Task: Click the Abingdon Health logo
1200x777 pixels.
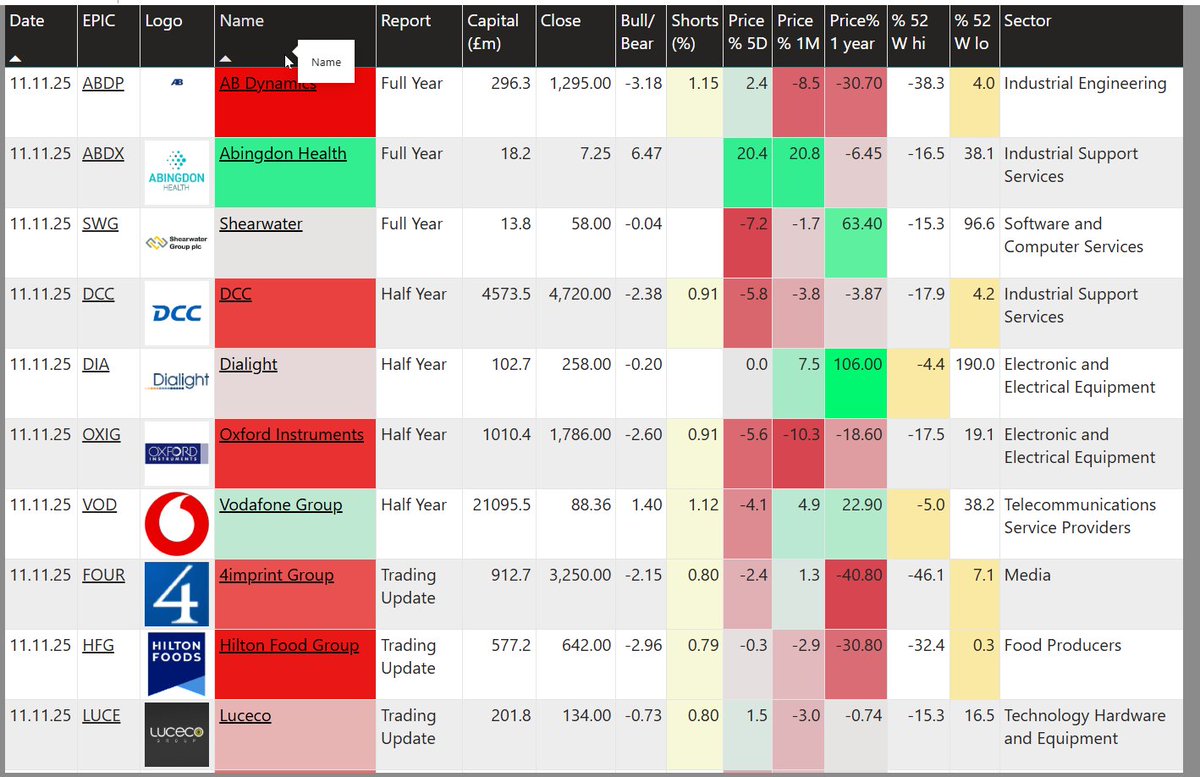Action: click(x=176, y=172)
